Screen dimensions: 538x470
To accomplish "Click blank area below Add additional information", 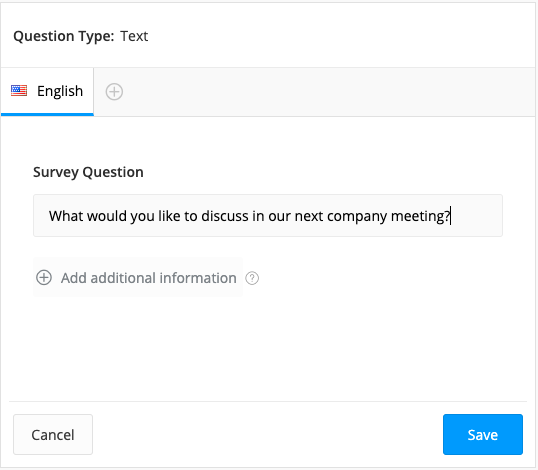I will point(268,346).
